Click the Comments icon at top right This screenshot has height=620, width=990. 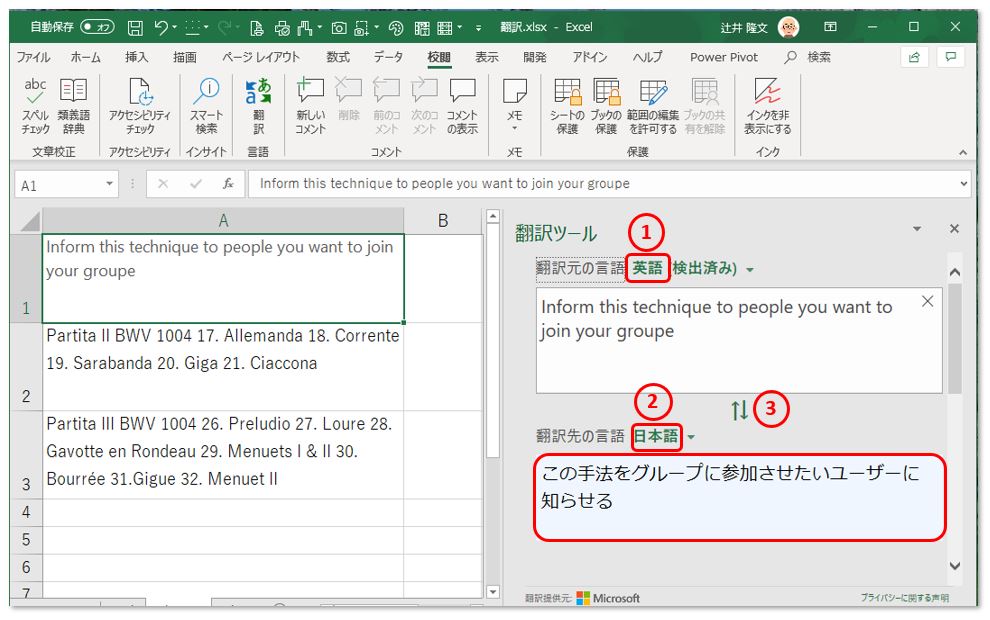pyautogui.click(x=951, y=57)
